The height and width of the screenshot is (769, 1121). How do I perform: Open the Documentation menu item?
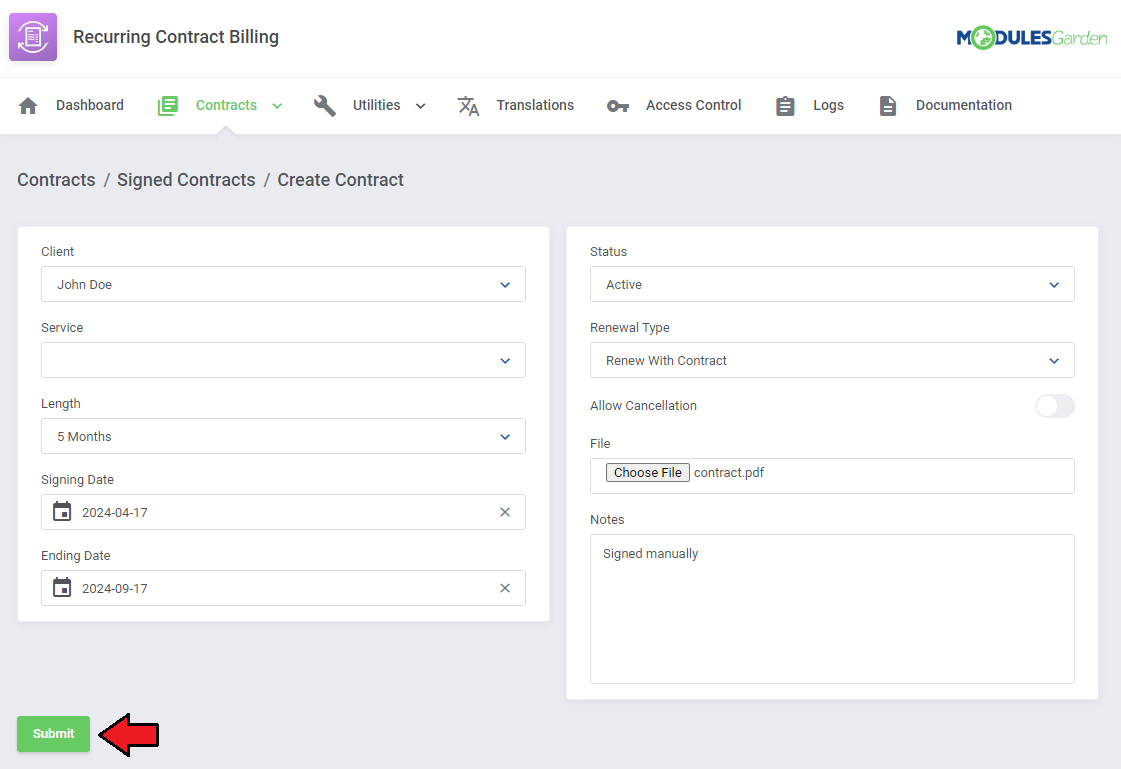tap(964, 105)
